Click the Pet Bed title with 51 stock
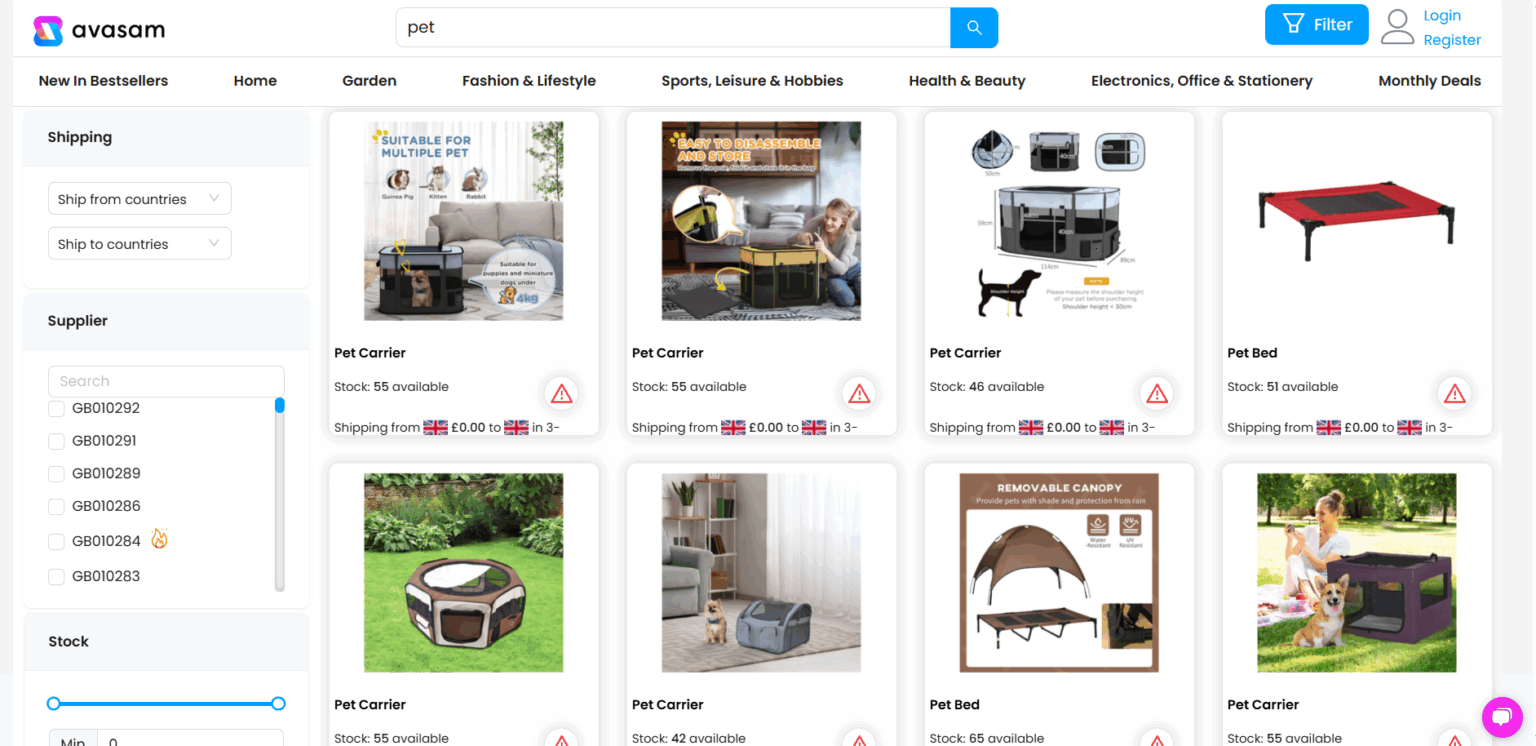1536x746 pixels. (x=1252, y=353)
